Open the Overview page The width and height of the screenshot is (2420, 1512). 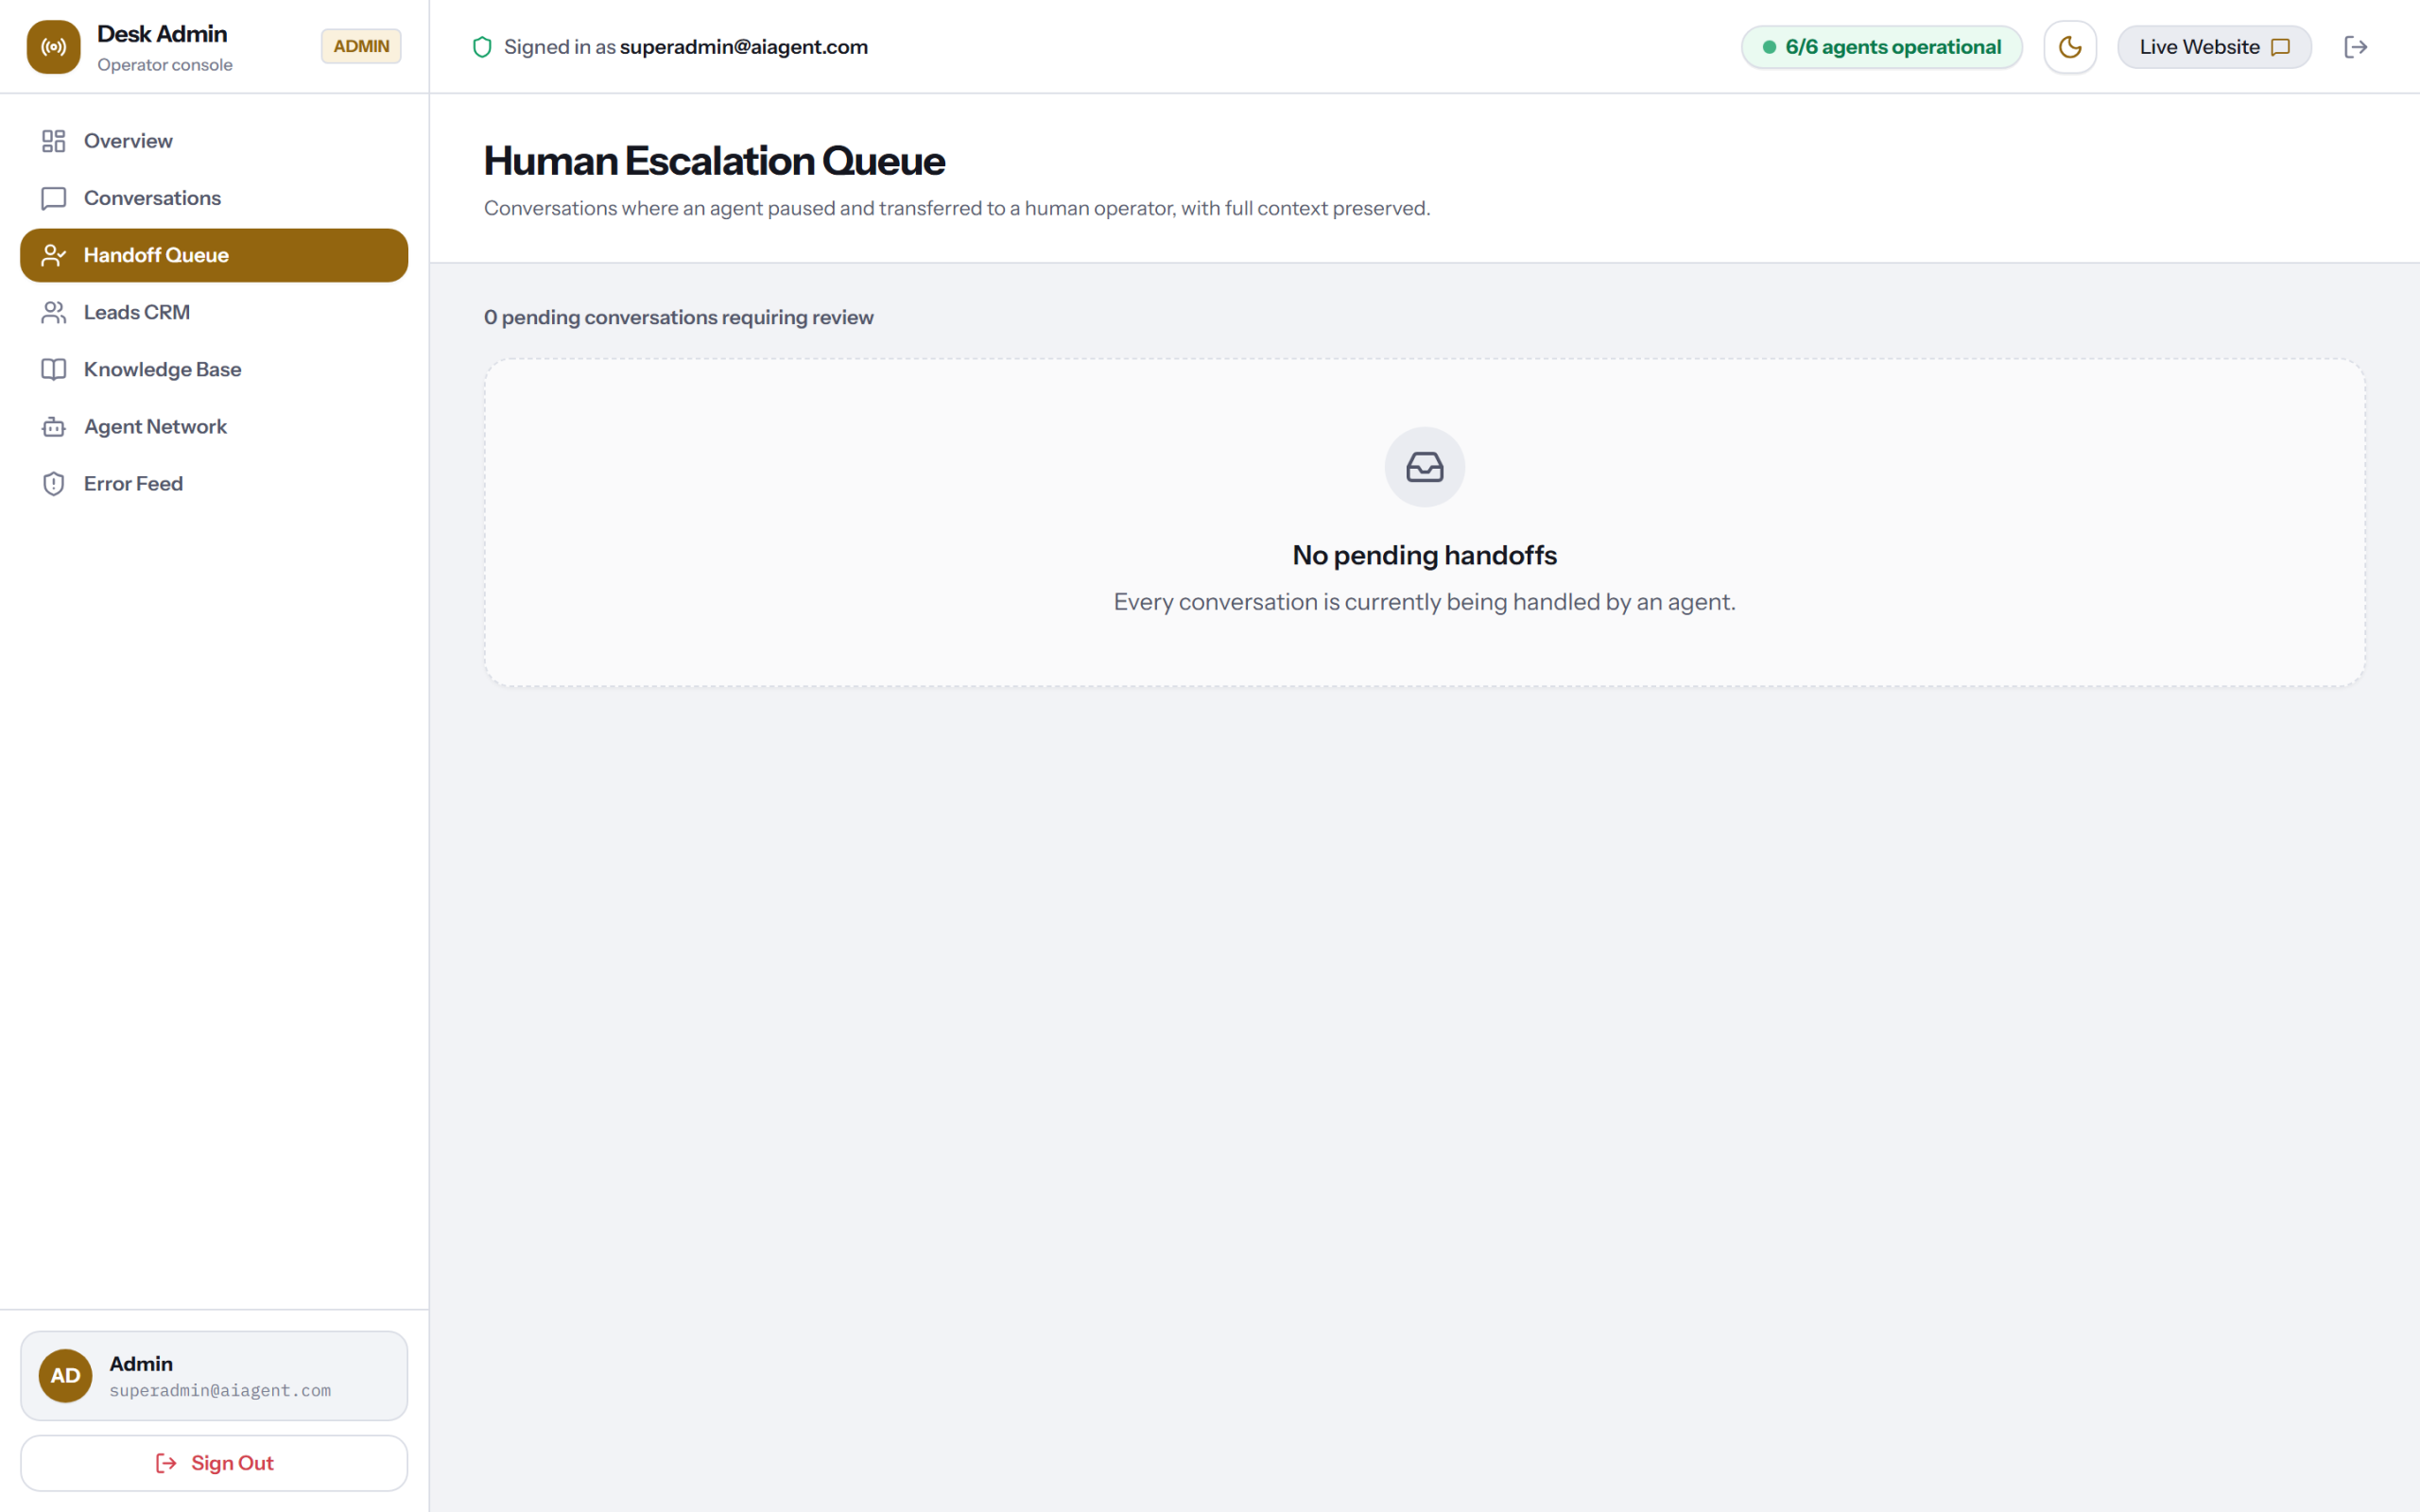(214, 141)
